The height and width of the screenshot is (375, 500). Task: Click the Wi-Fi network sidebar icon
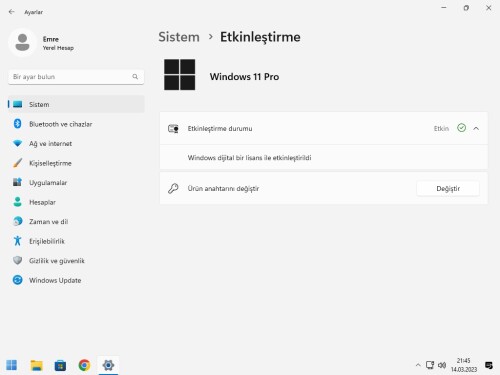pyautogui.click(x=17, y=144)
